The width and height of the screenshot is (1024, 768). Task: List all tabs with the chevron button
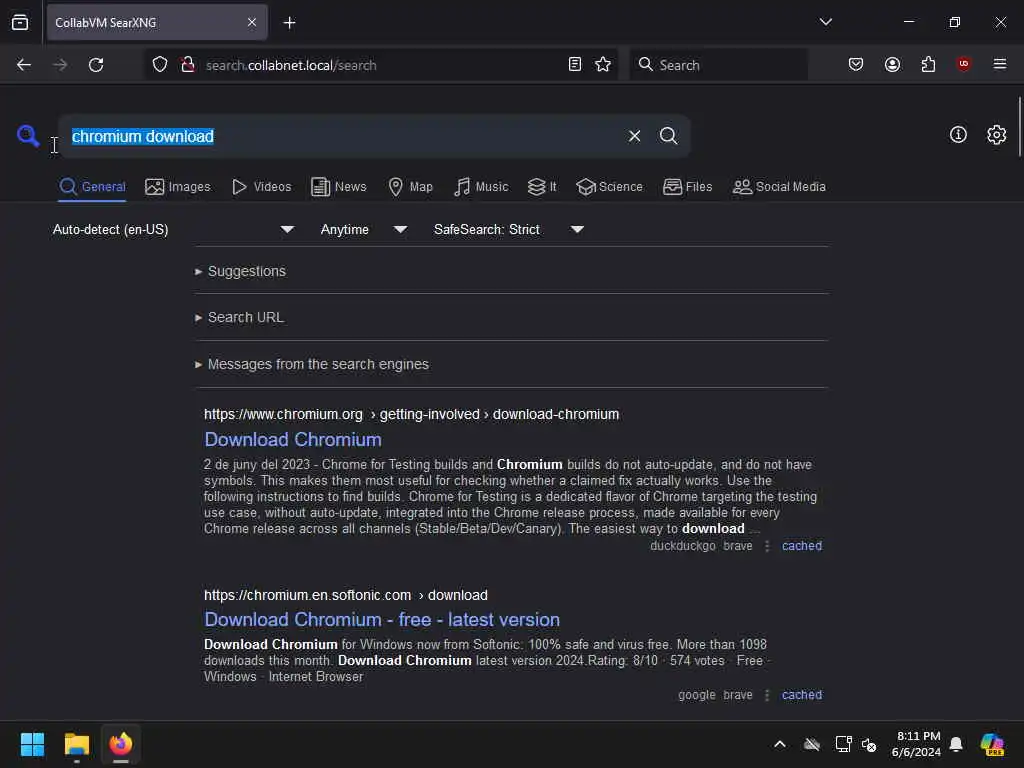pos(825,22)
